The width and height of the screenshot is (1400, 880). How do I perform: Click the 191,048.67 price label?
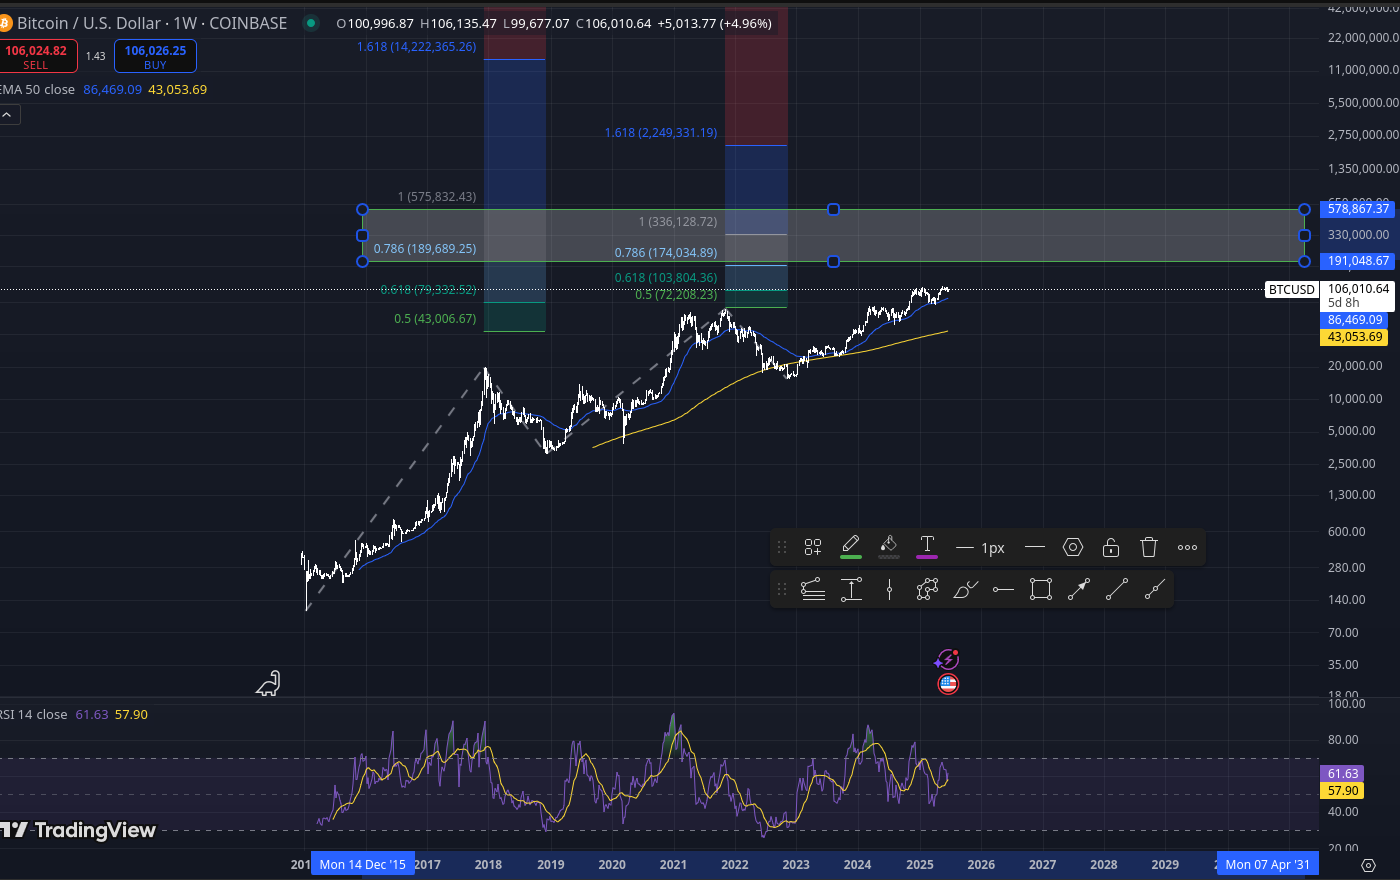[x=1358, y=261]
